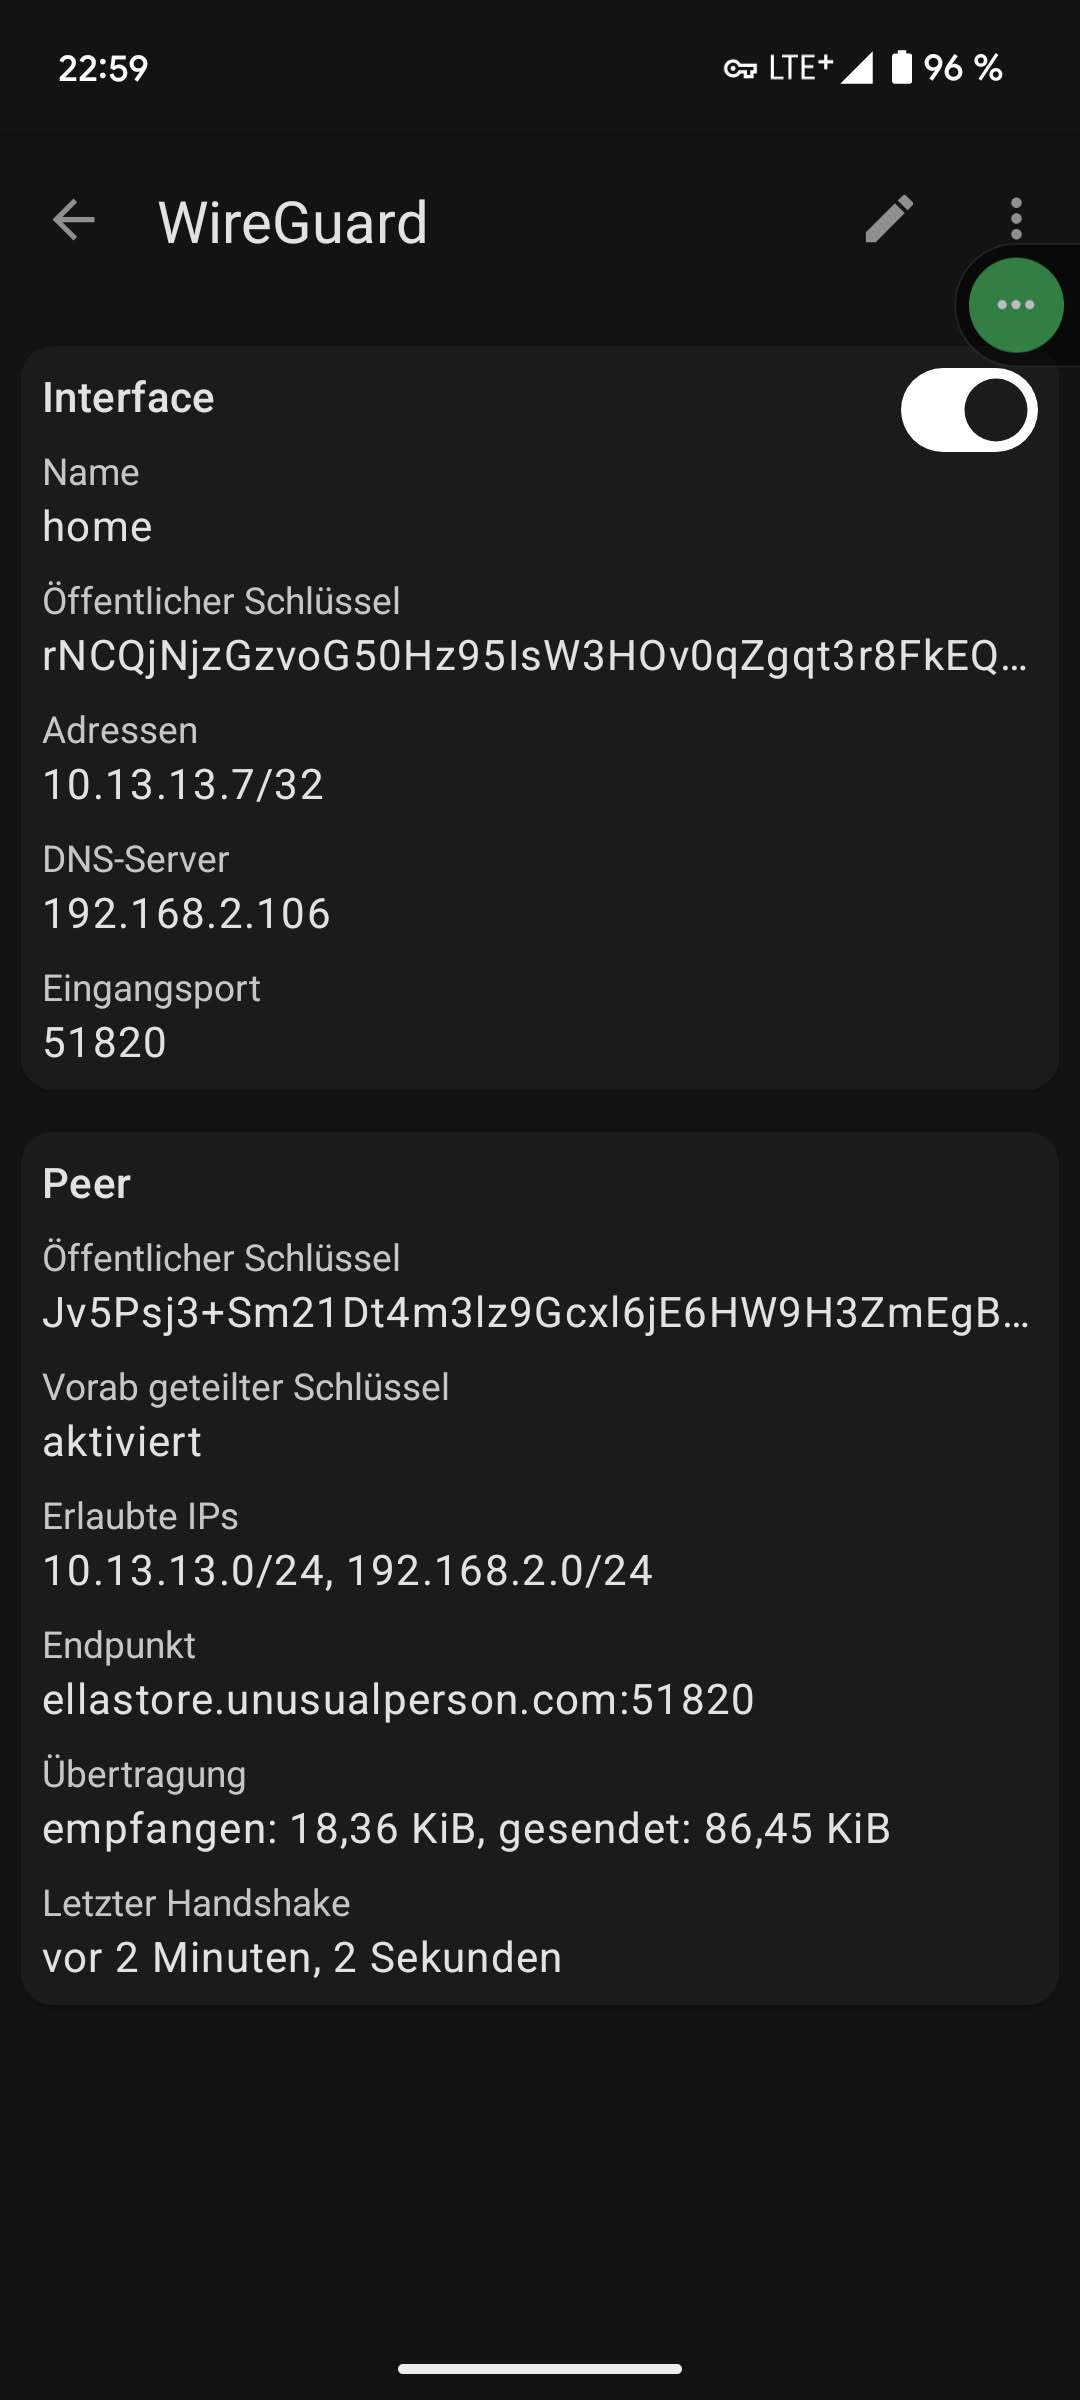
Task: Tap the interface public key value
Action: coord(535,656)
